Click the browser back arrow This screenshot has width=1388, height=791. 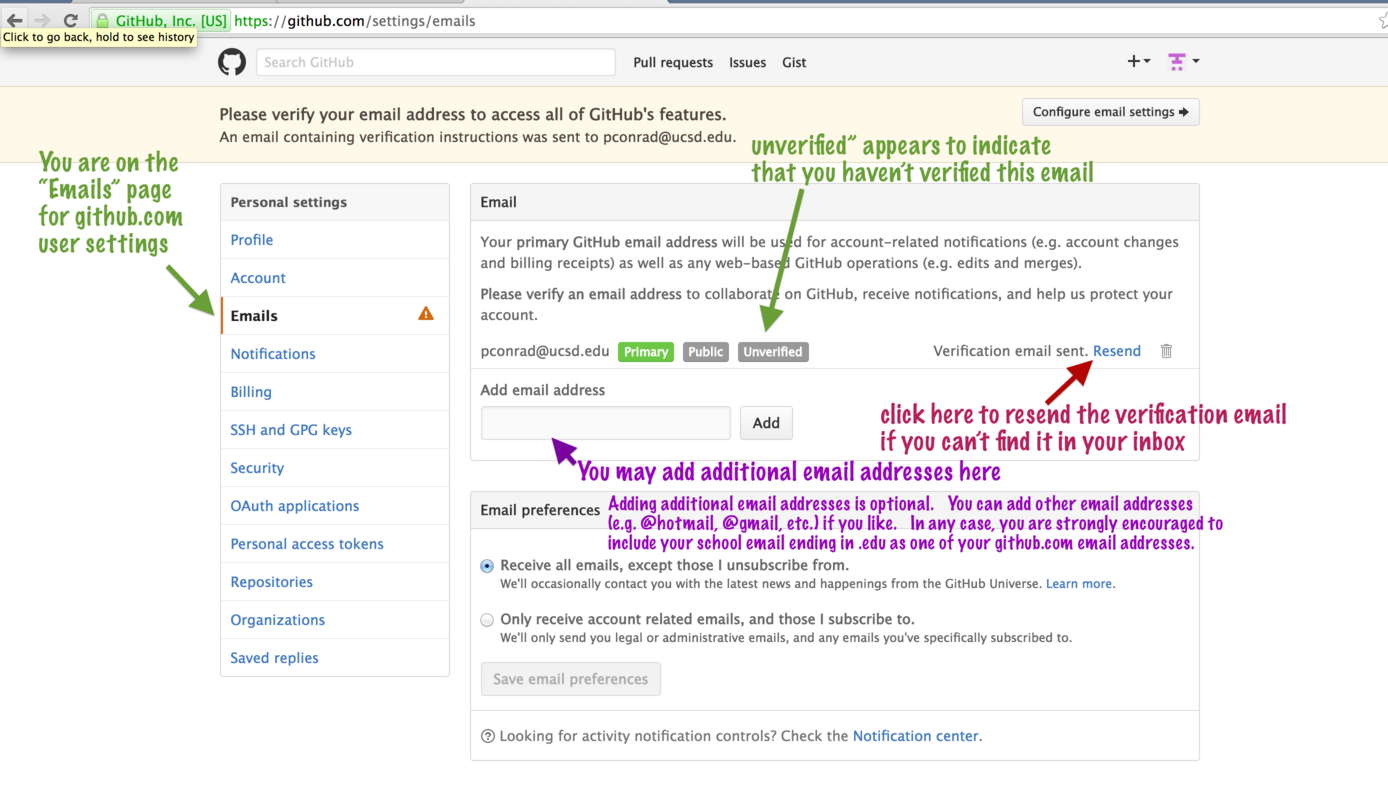pos(15,20)
